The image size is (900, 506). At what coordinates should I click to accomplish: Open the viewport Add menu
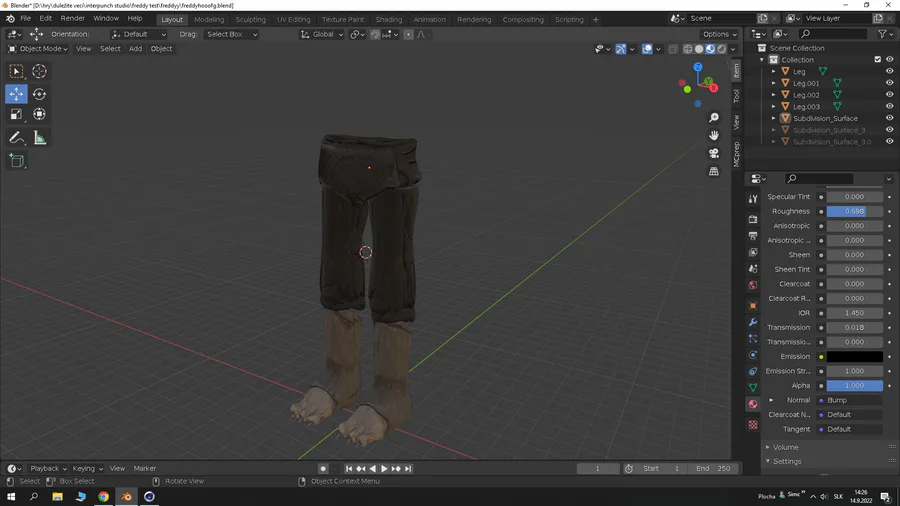(135, 49)
